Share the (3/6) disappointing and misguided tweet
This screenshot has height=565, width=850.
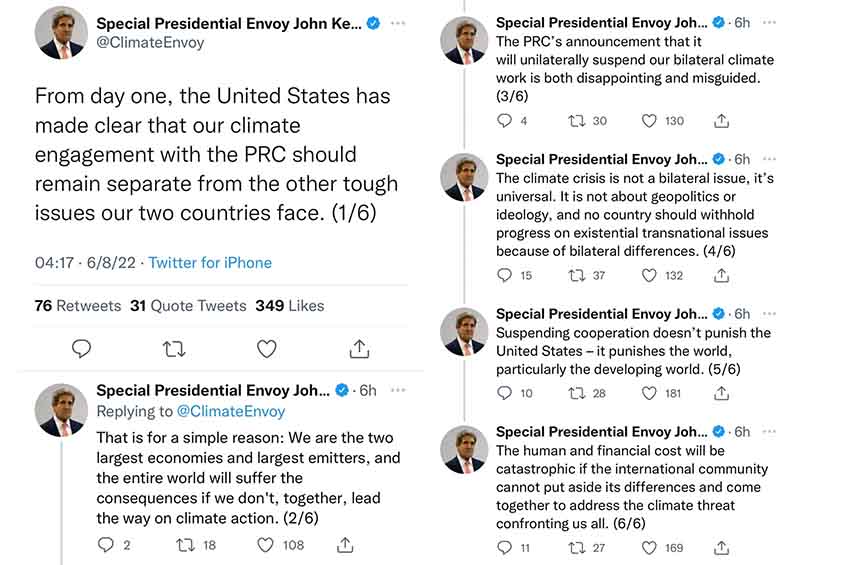click(721, 121)
